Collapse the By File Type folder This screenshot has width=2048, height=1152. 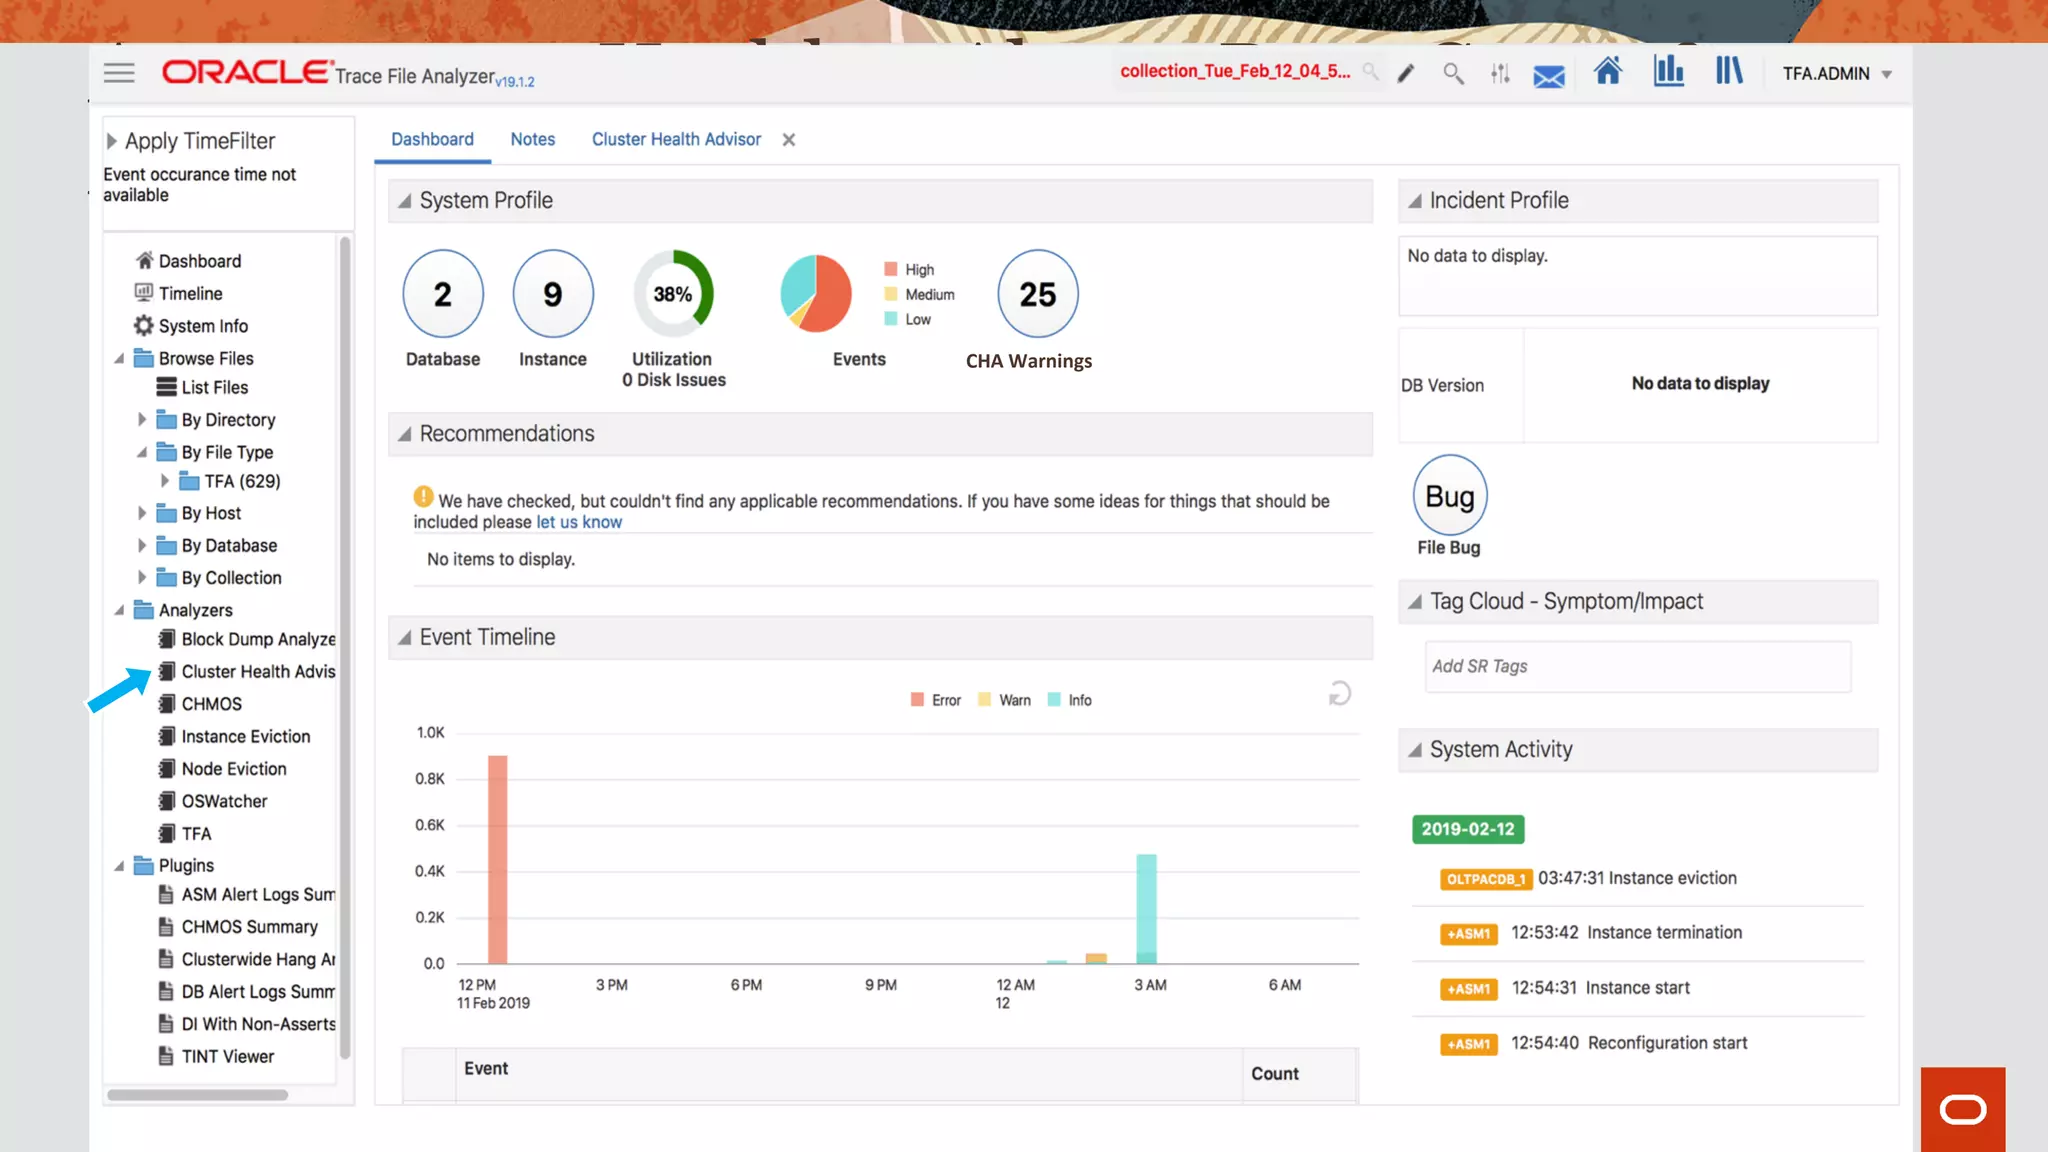click(x=142, y=452)
